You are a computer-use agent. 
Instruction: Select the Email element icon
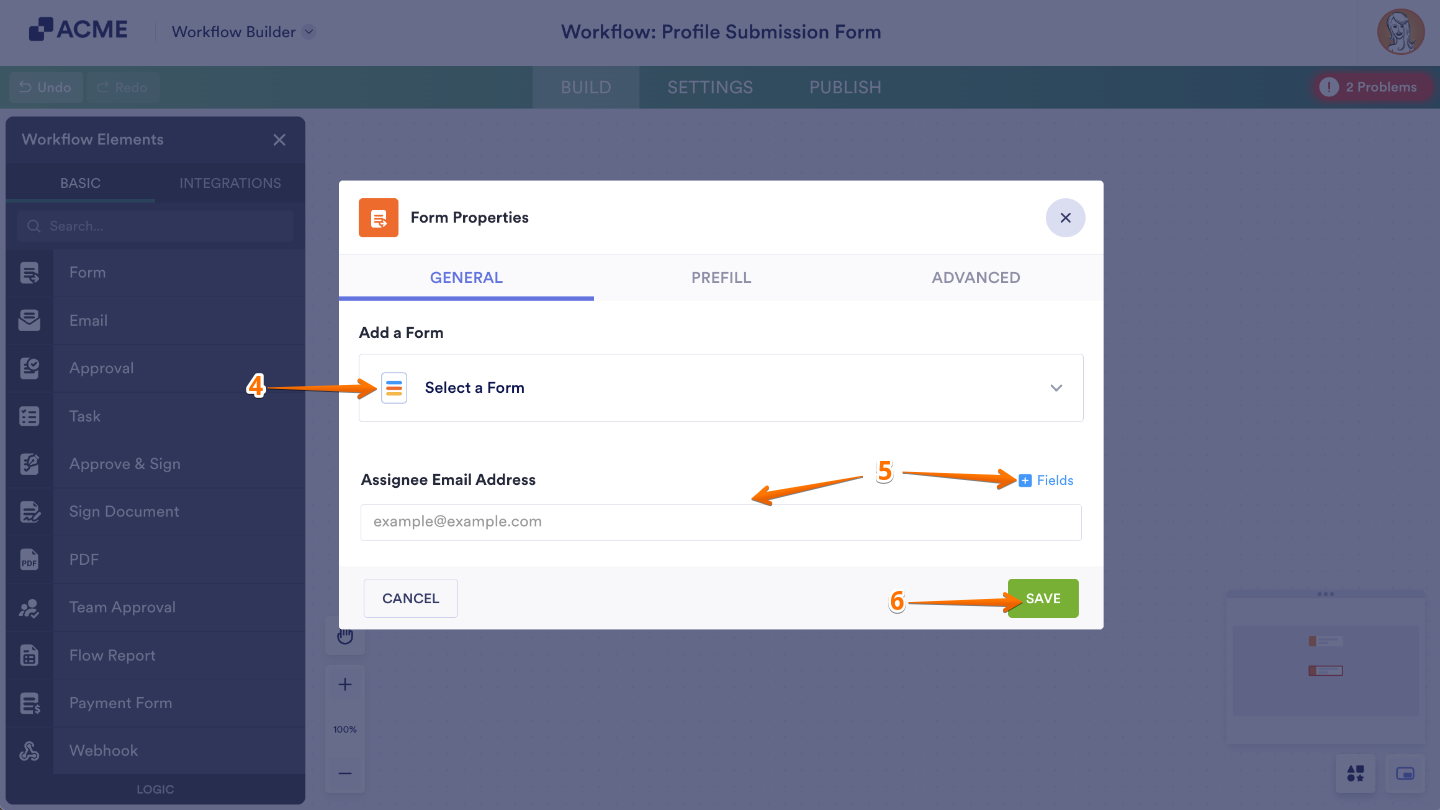click(x=30, y=320)
